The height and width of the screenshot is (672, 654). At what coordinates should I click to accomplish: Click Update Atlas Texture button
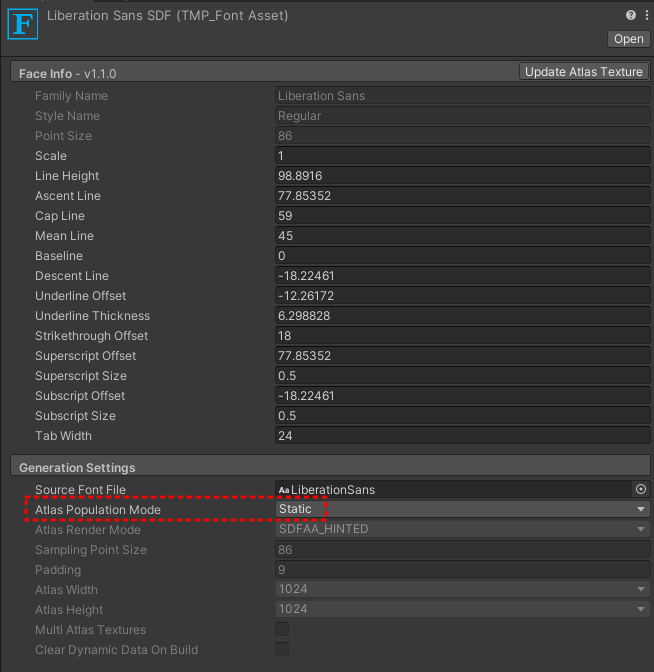tap(583, 72)
